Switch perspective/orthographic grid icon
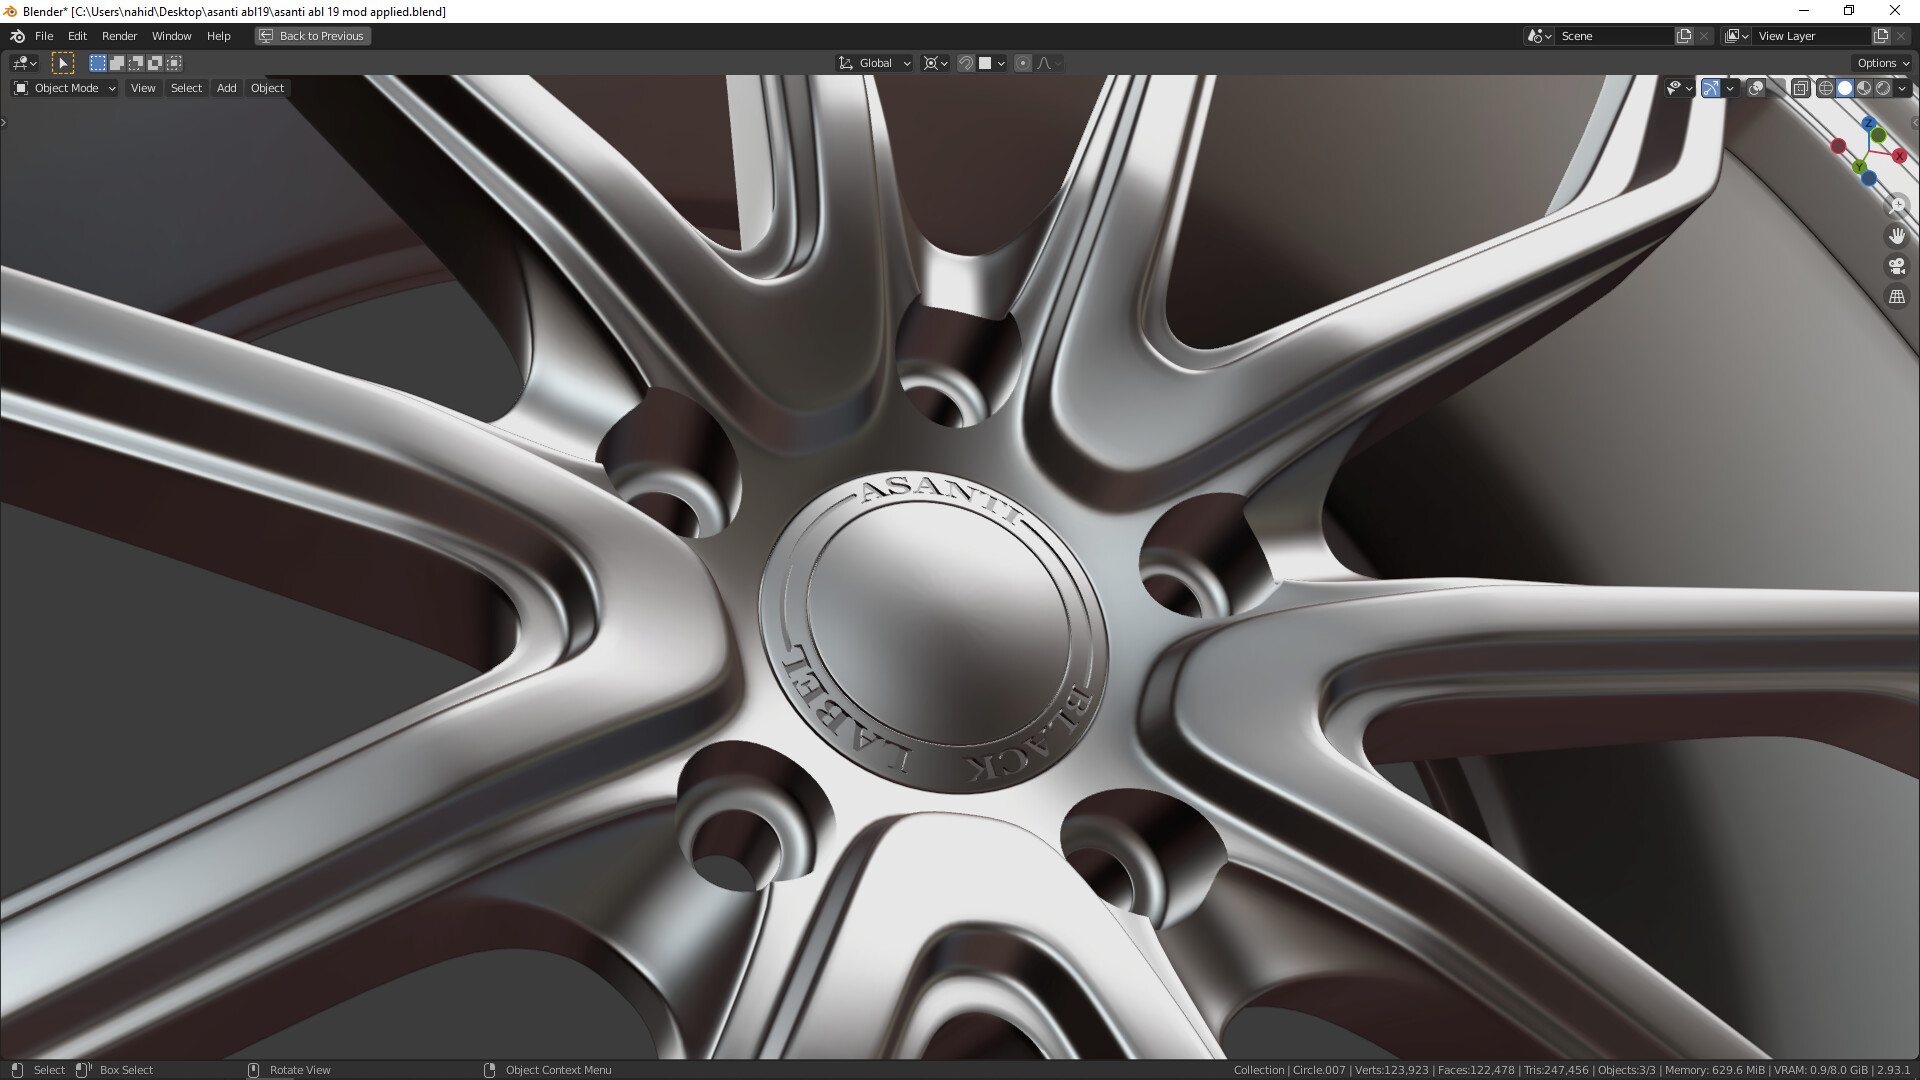The height and width of the screenshot is (1080, 1920). 1897,297
